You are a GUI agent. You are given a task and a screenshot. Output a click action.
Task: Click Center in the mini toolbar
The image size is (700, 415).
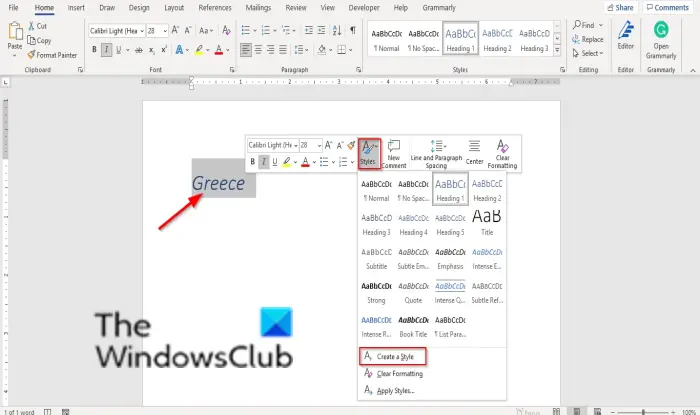474,152
